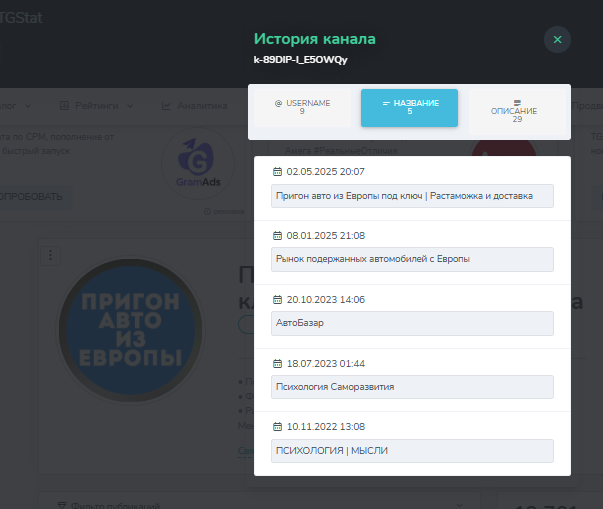Click the ПОПРОБОВАТЬ button
Screen dimensions: 603x509
pos(32,197)
